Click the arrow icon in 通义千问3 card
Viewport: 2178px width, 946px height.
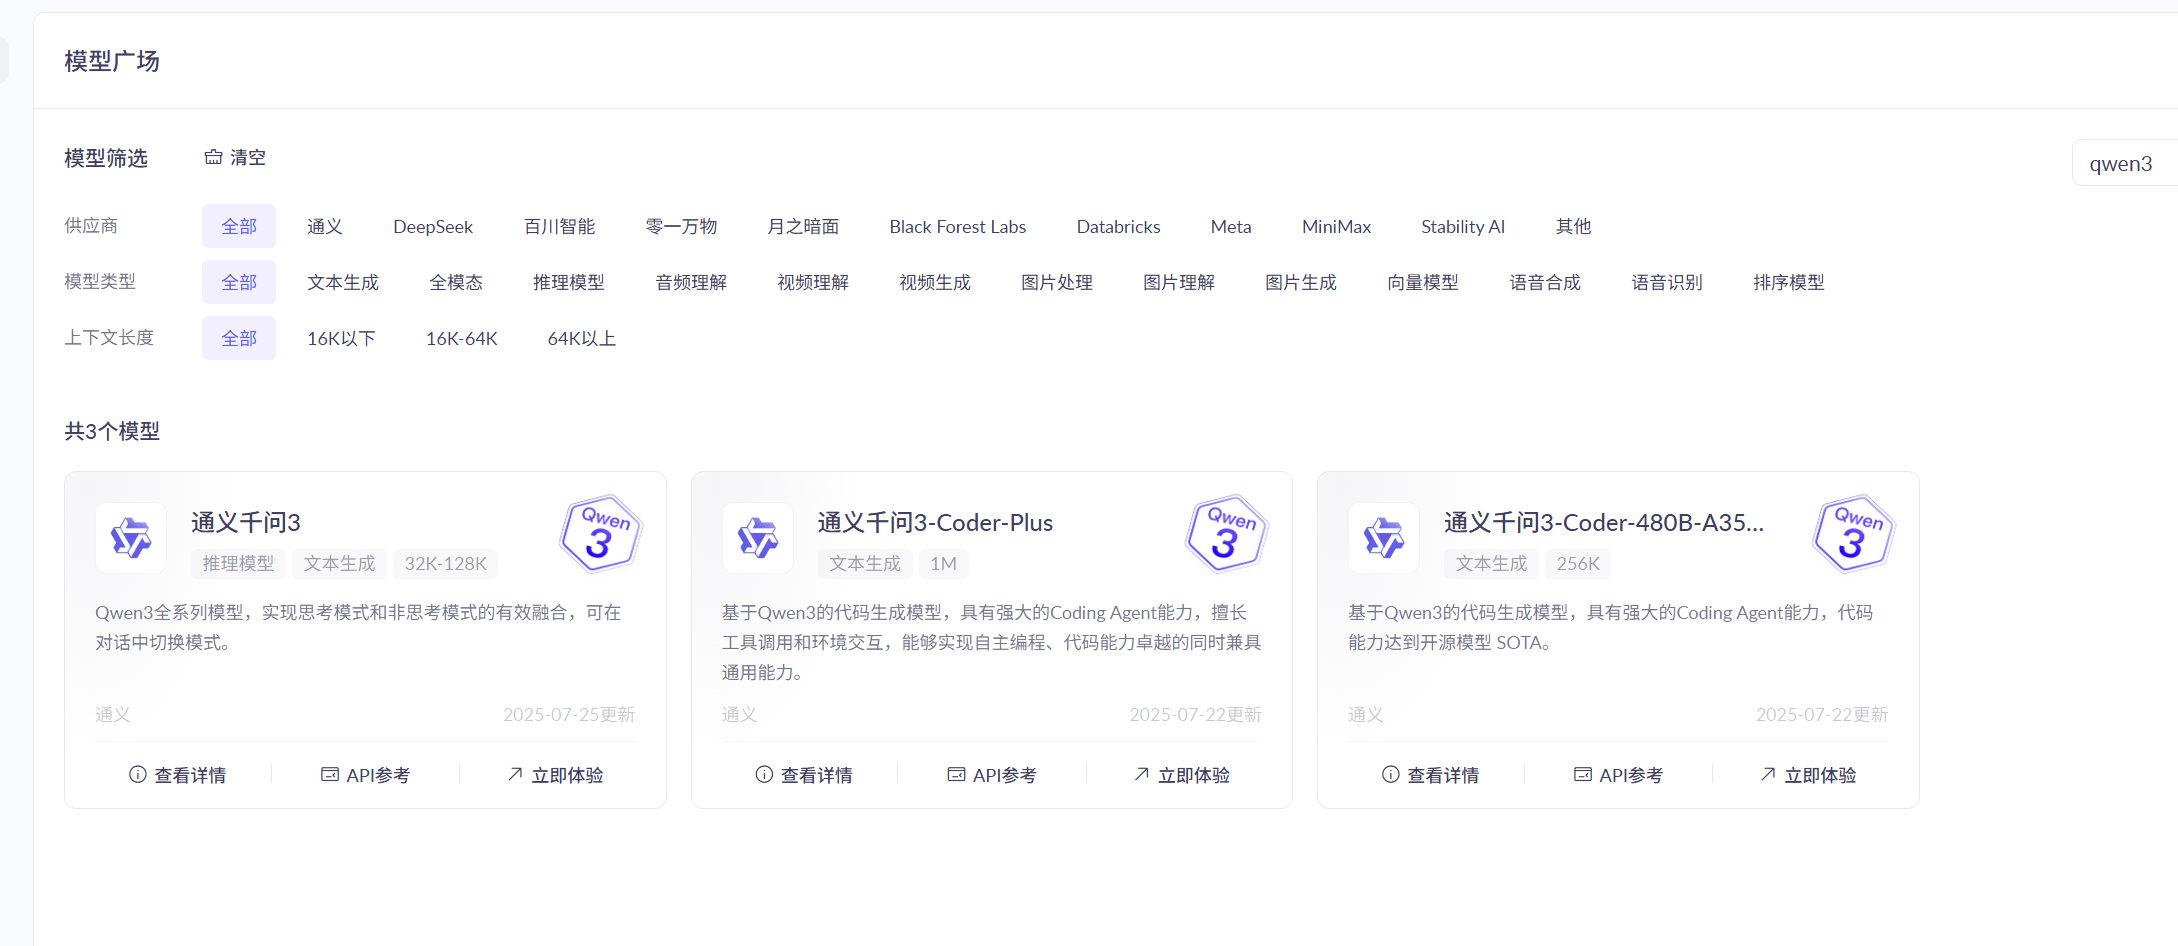point(515,774)
